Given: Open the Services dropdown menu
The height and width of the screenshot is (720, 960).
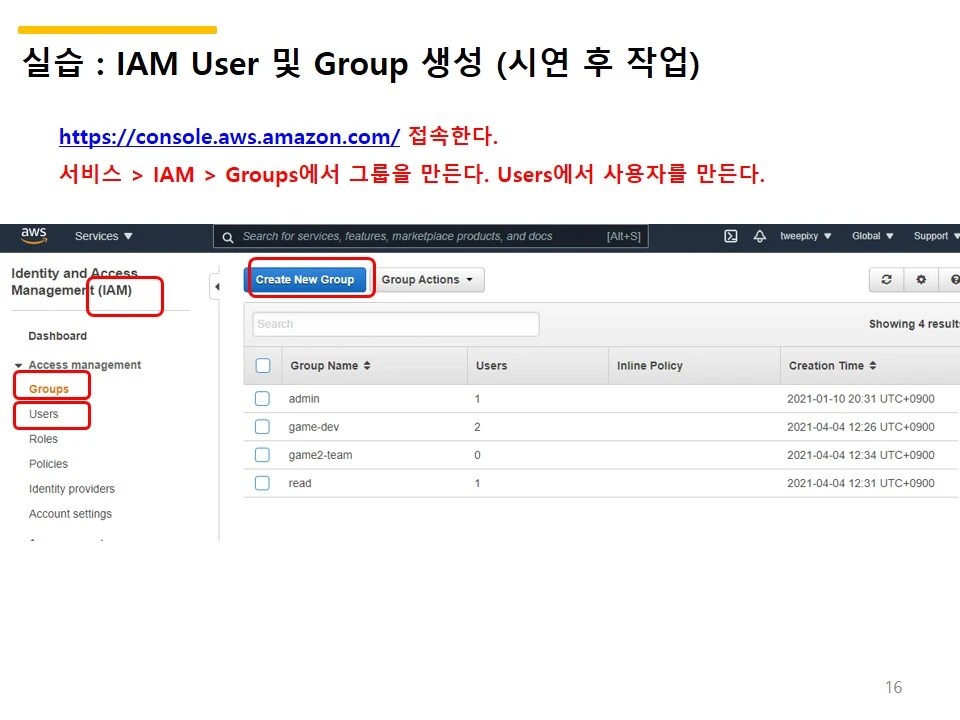Looking at the screenshot, I should tap(103, 236).
